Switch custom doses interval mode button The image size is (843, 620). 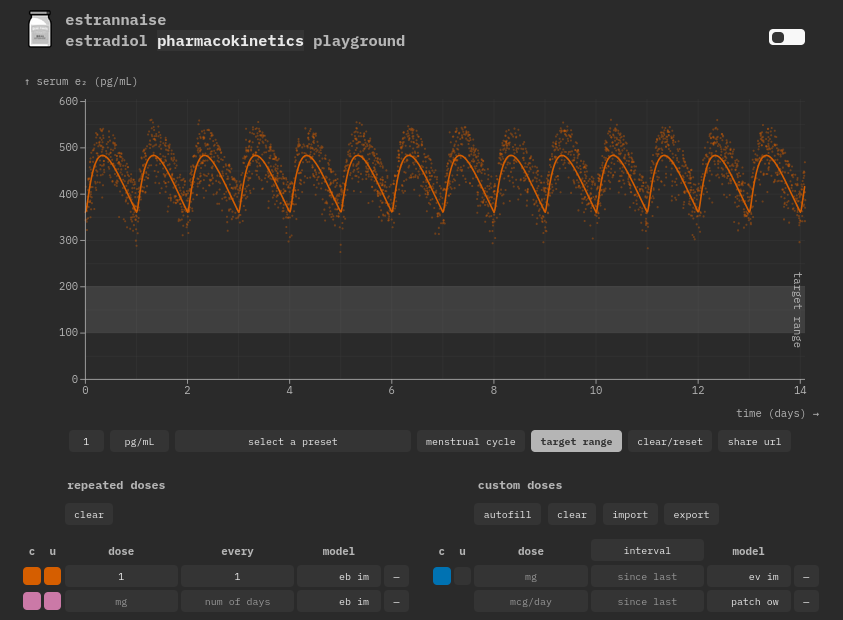(647, 550)
